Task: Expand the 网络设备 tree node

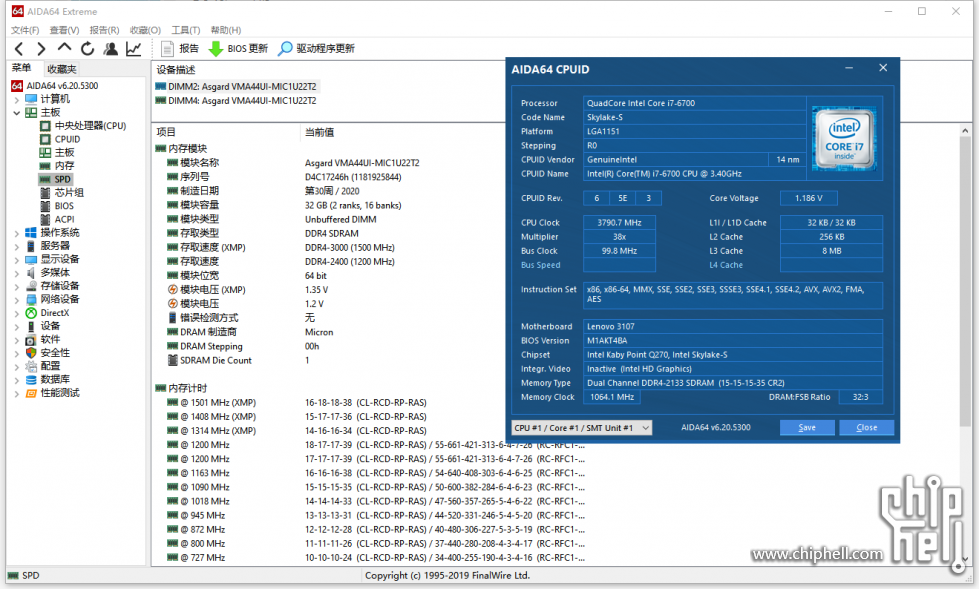Action: [16, 299]
